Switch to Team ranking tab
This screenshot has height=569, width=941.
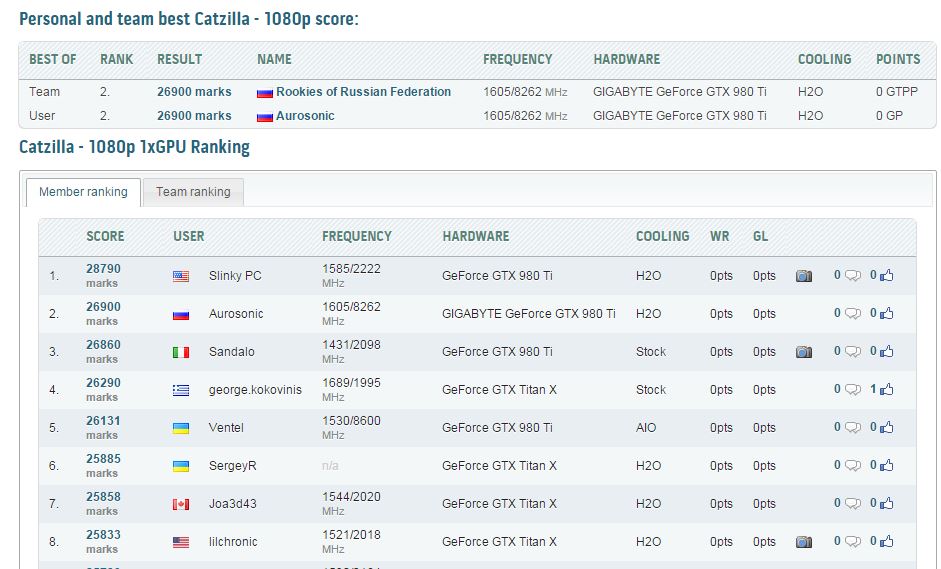click(193, 192)
